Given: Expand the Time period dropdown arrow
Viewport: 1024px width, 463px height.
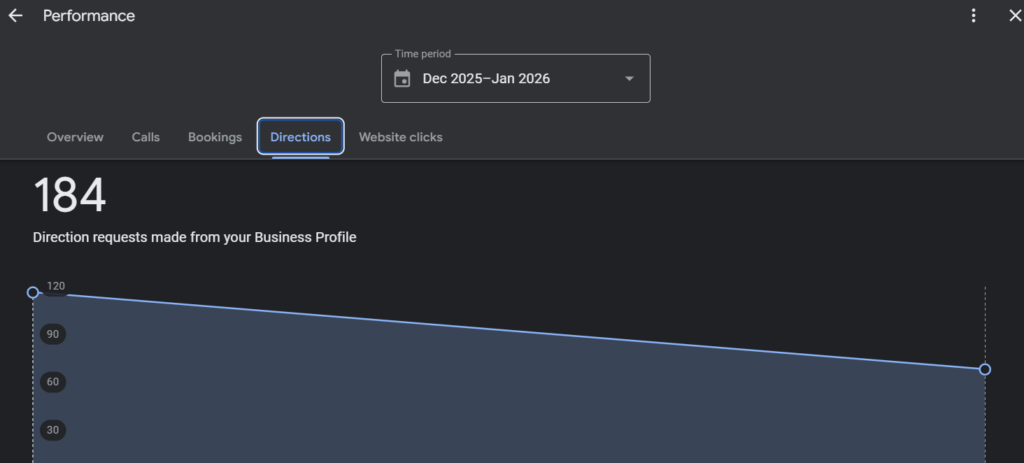Looking at the screenshot, I should (629, 79).
